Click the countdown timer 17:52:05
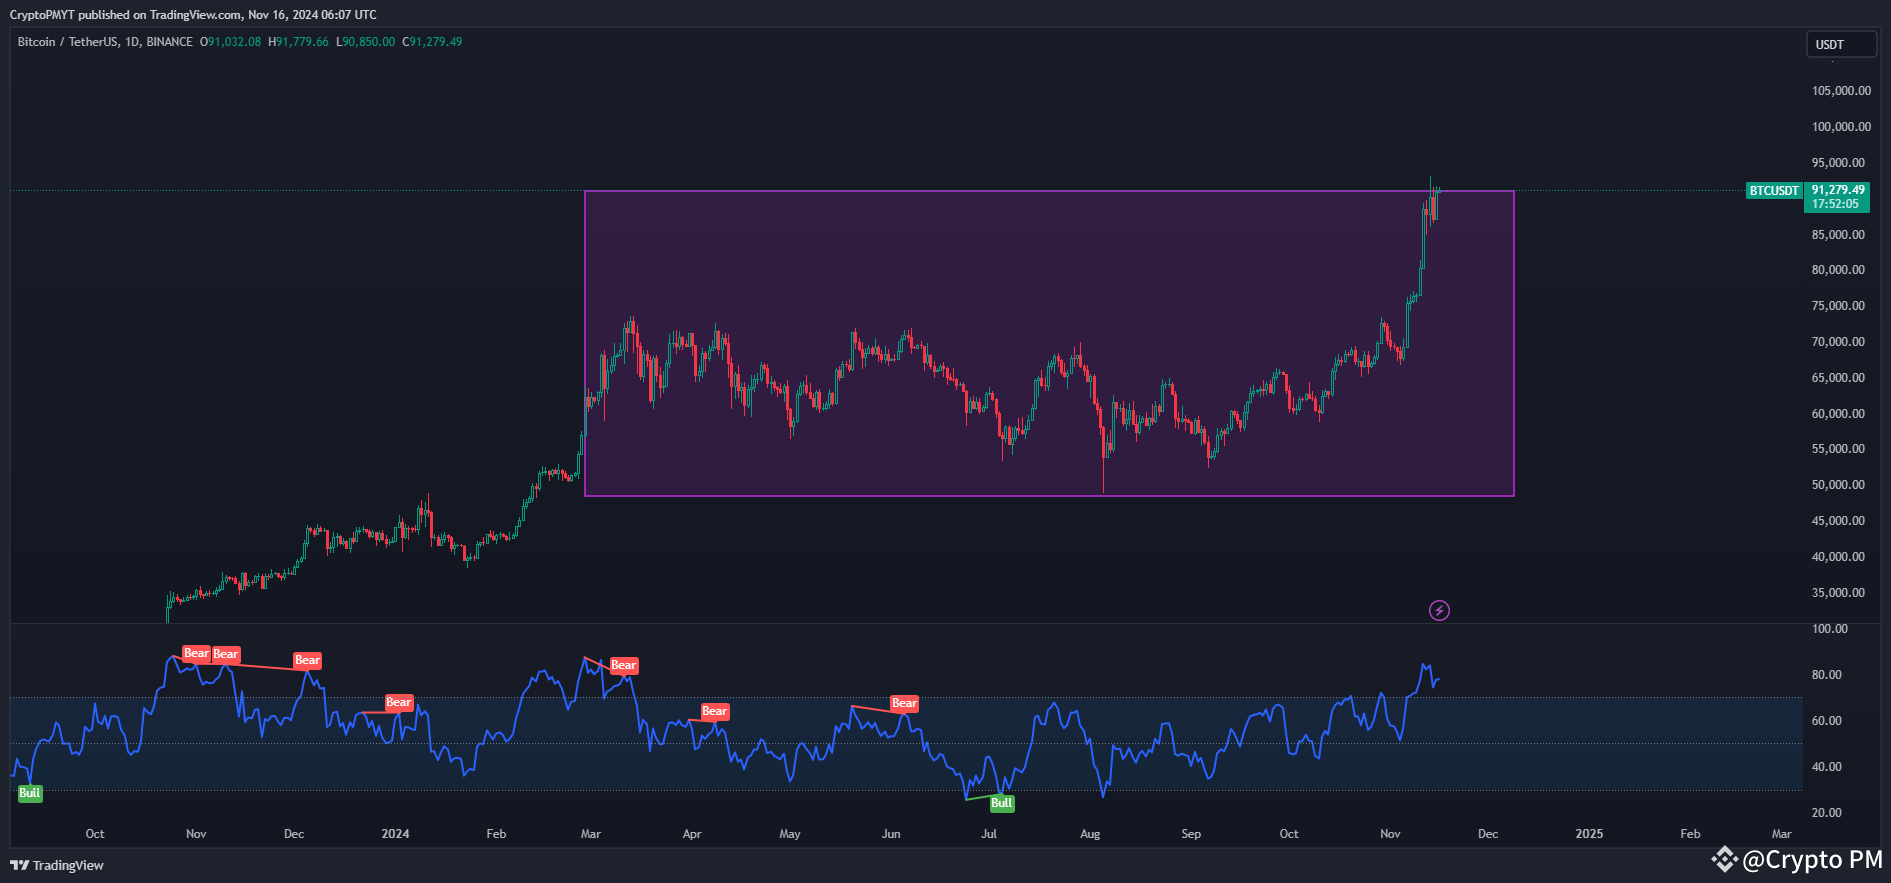1891x883 pixels. pos(1835,204)
